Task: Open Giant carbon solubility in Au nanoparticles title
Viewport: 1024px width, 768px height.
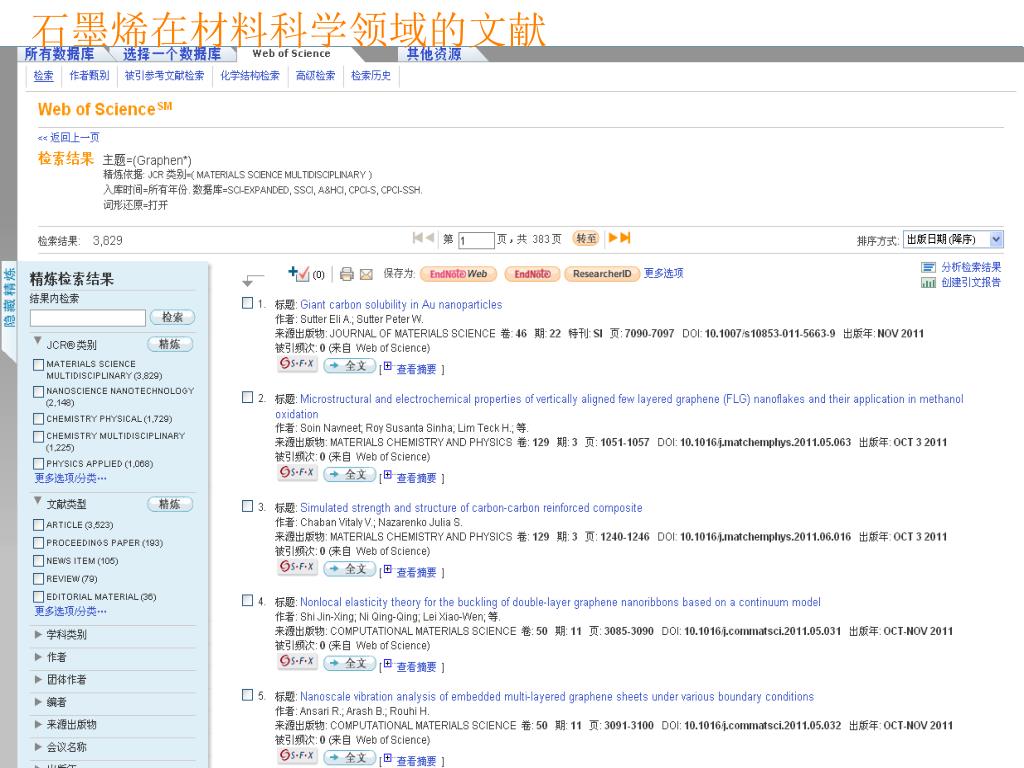Action: tap(401, 304)
